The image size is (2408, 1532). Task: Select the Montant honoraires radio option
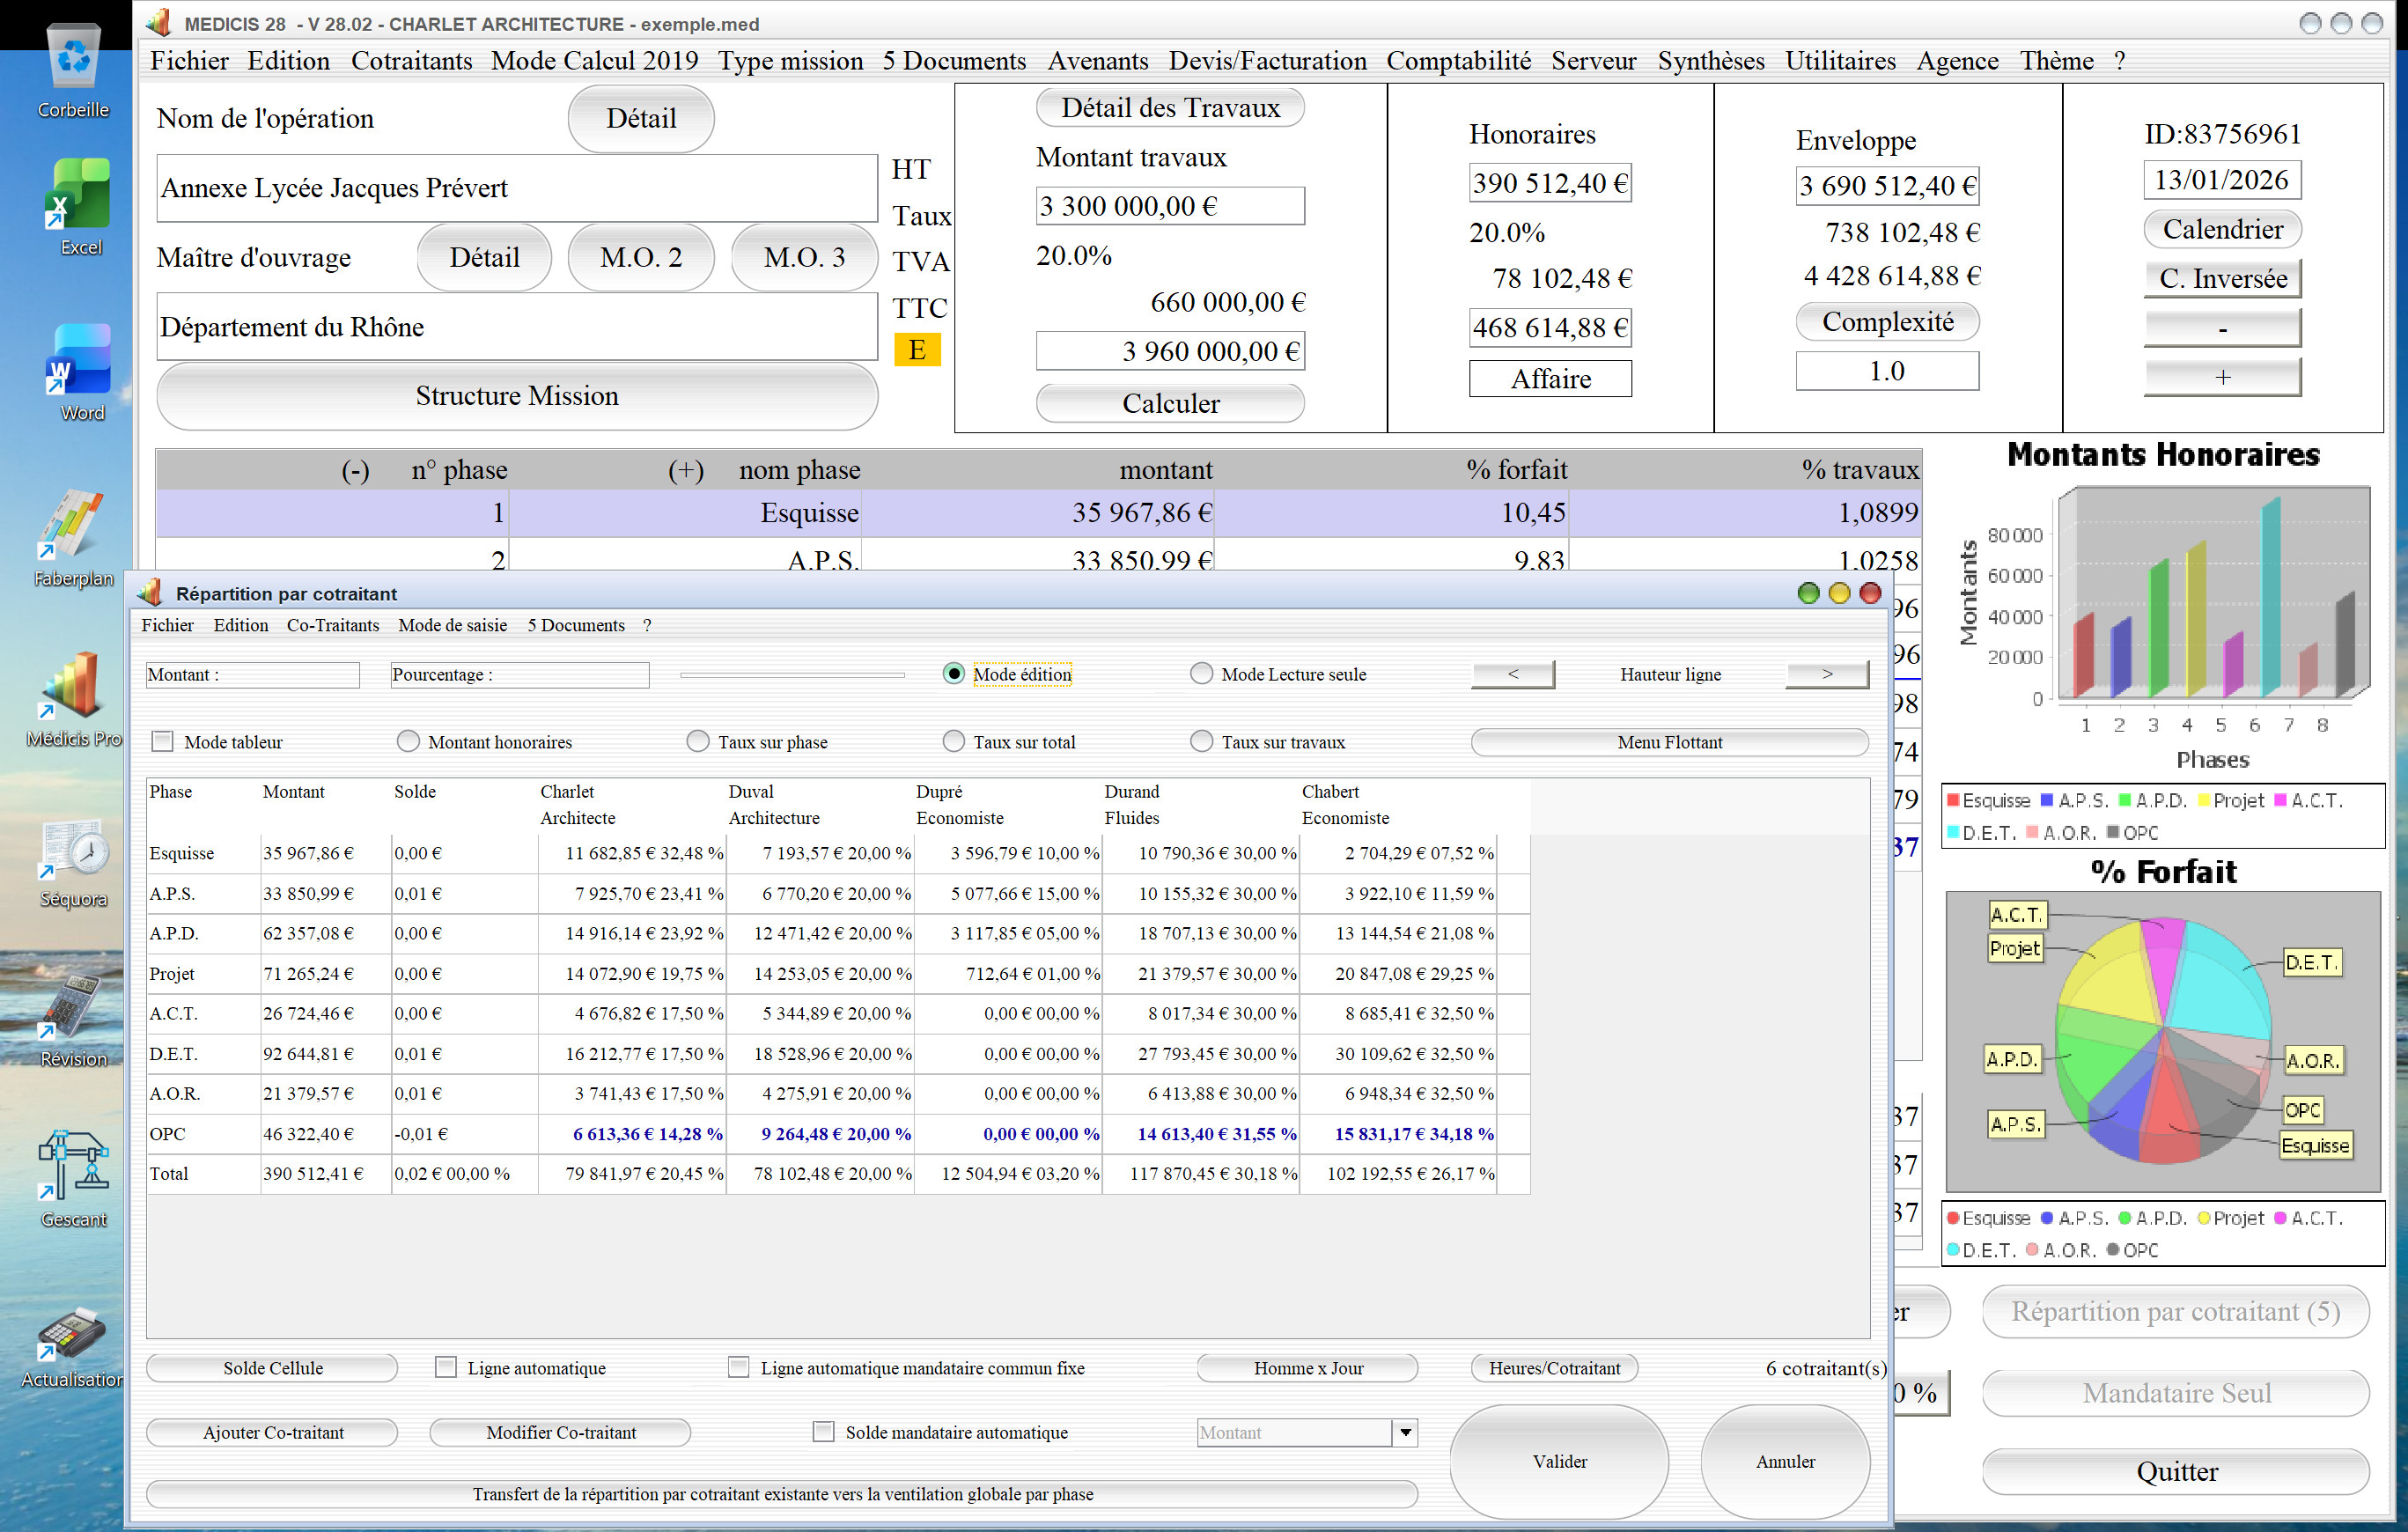click(407, 742)
